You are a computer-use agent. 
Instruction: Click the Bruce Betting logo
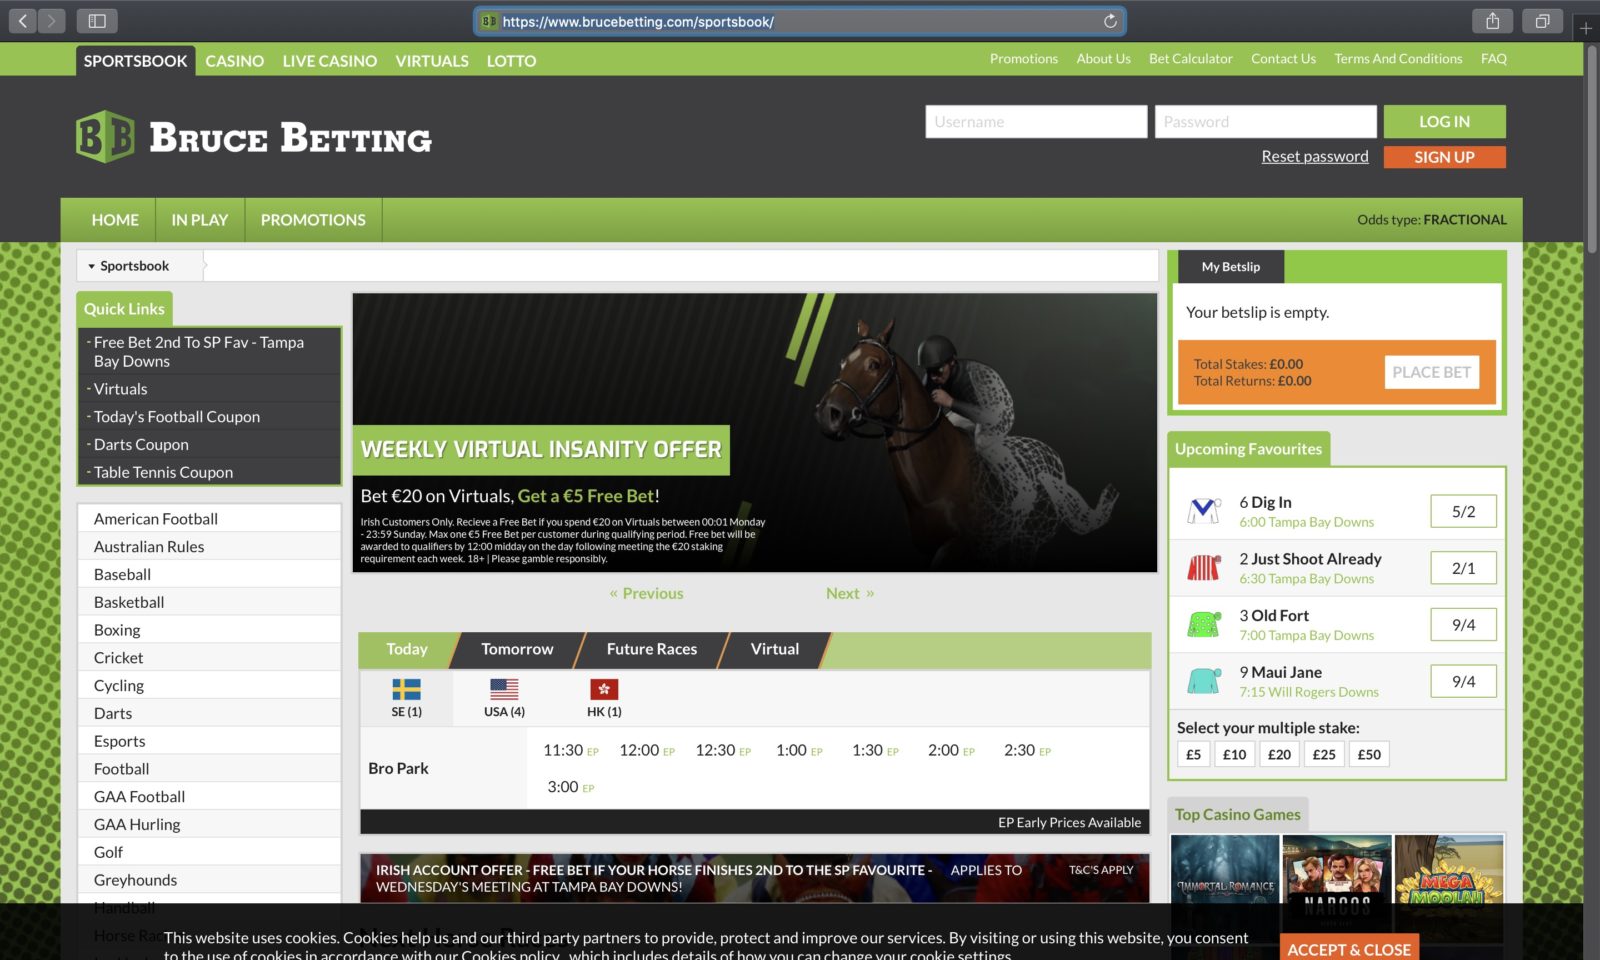coord(252,137)
